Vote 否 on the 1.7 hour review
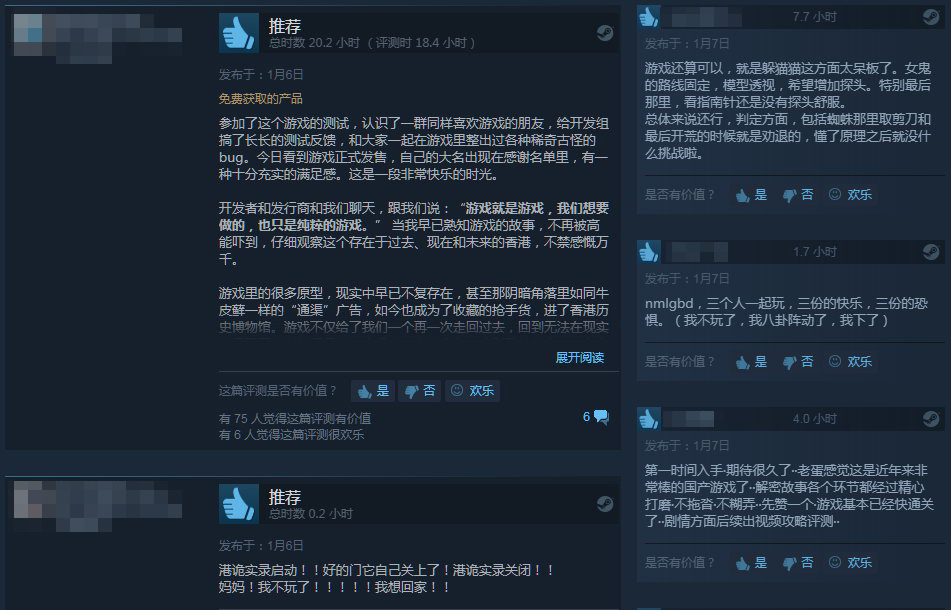This screenshot has width=951, height=610. pos(798,362)
